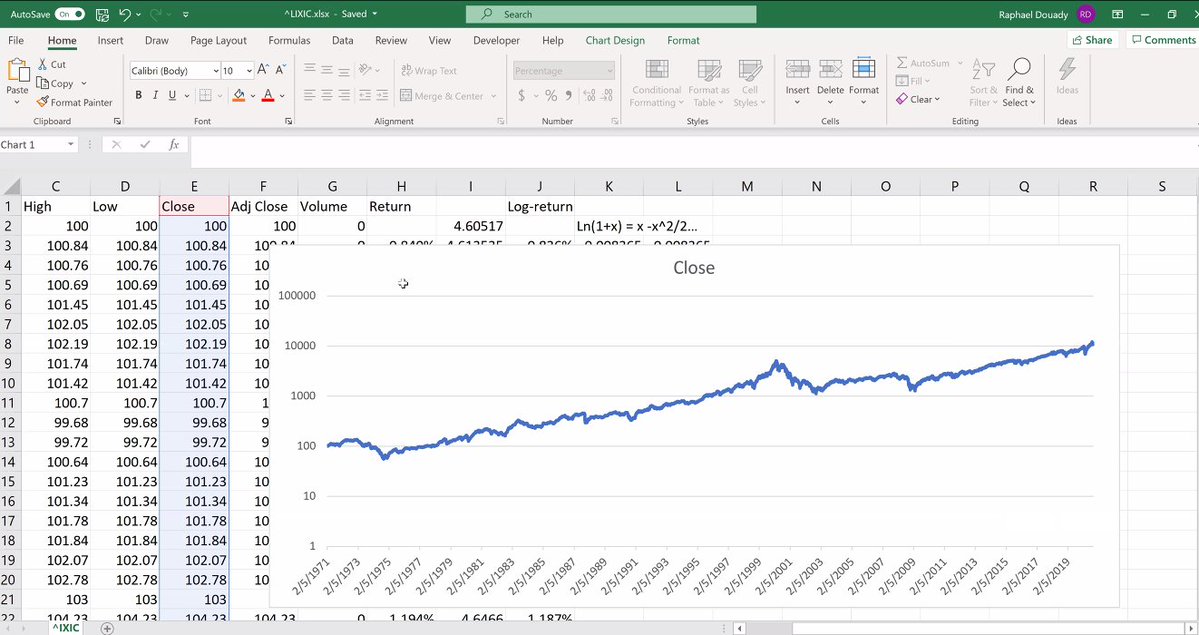Click the Clear eraser icon

[x=902, y=99]
